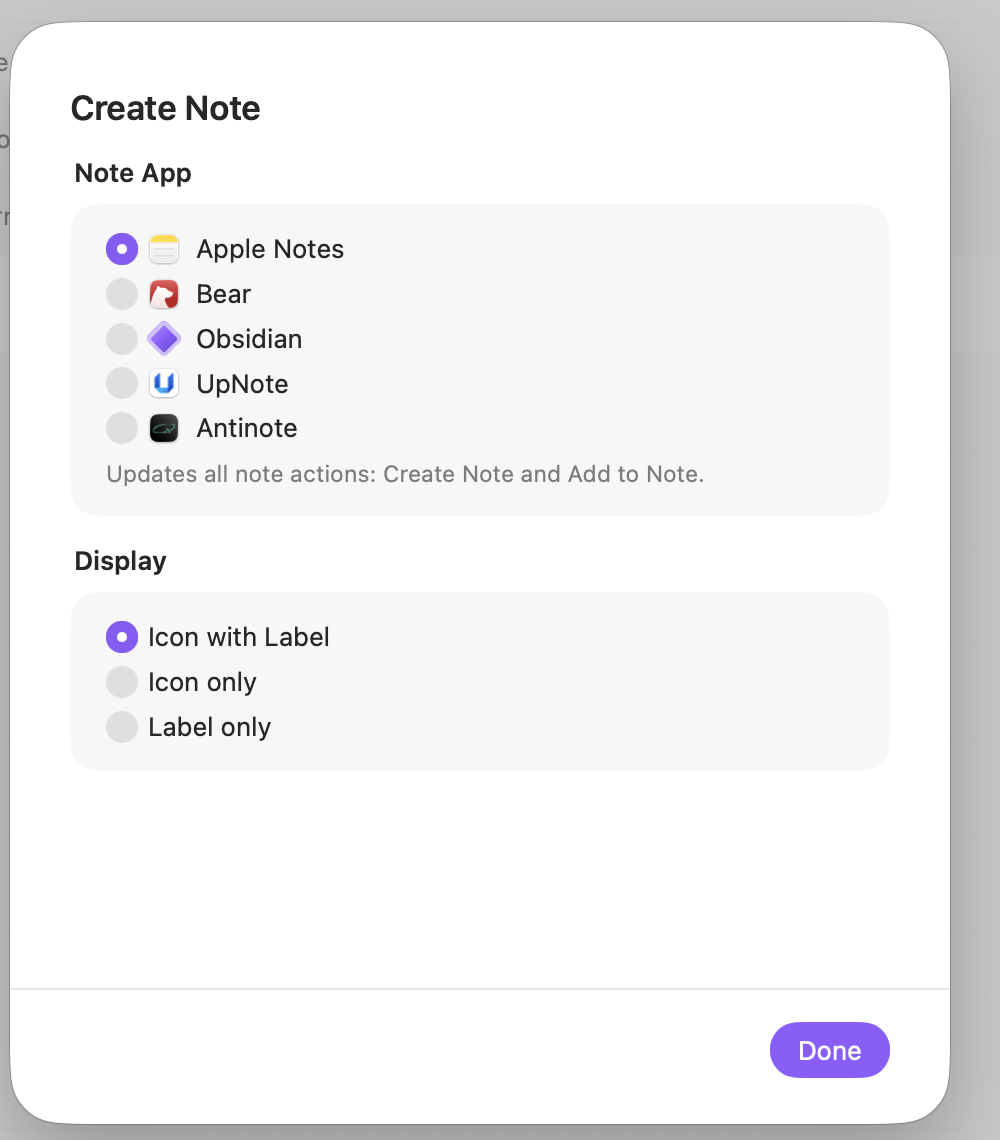The width and height of the screenshot is (1000, 1140).
Task: Click the Icon with Label text
Action: 239,637
